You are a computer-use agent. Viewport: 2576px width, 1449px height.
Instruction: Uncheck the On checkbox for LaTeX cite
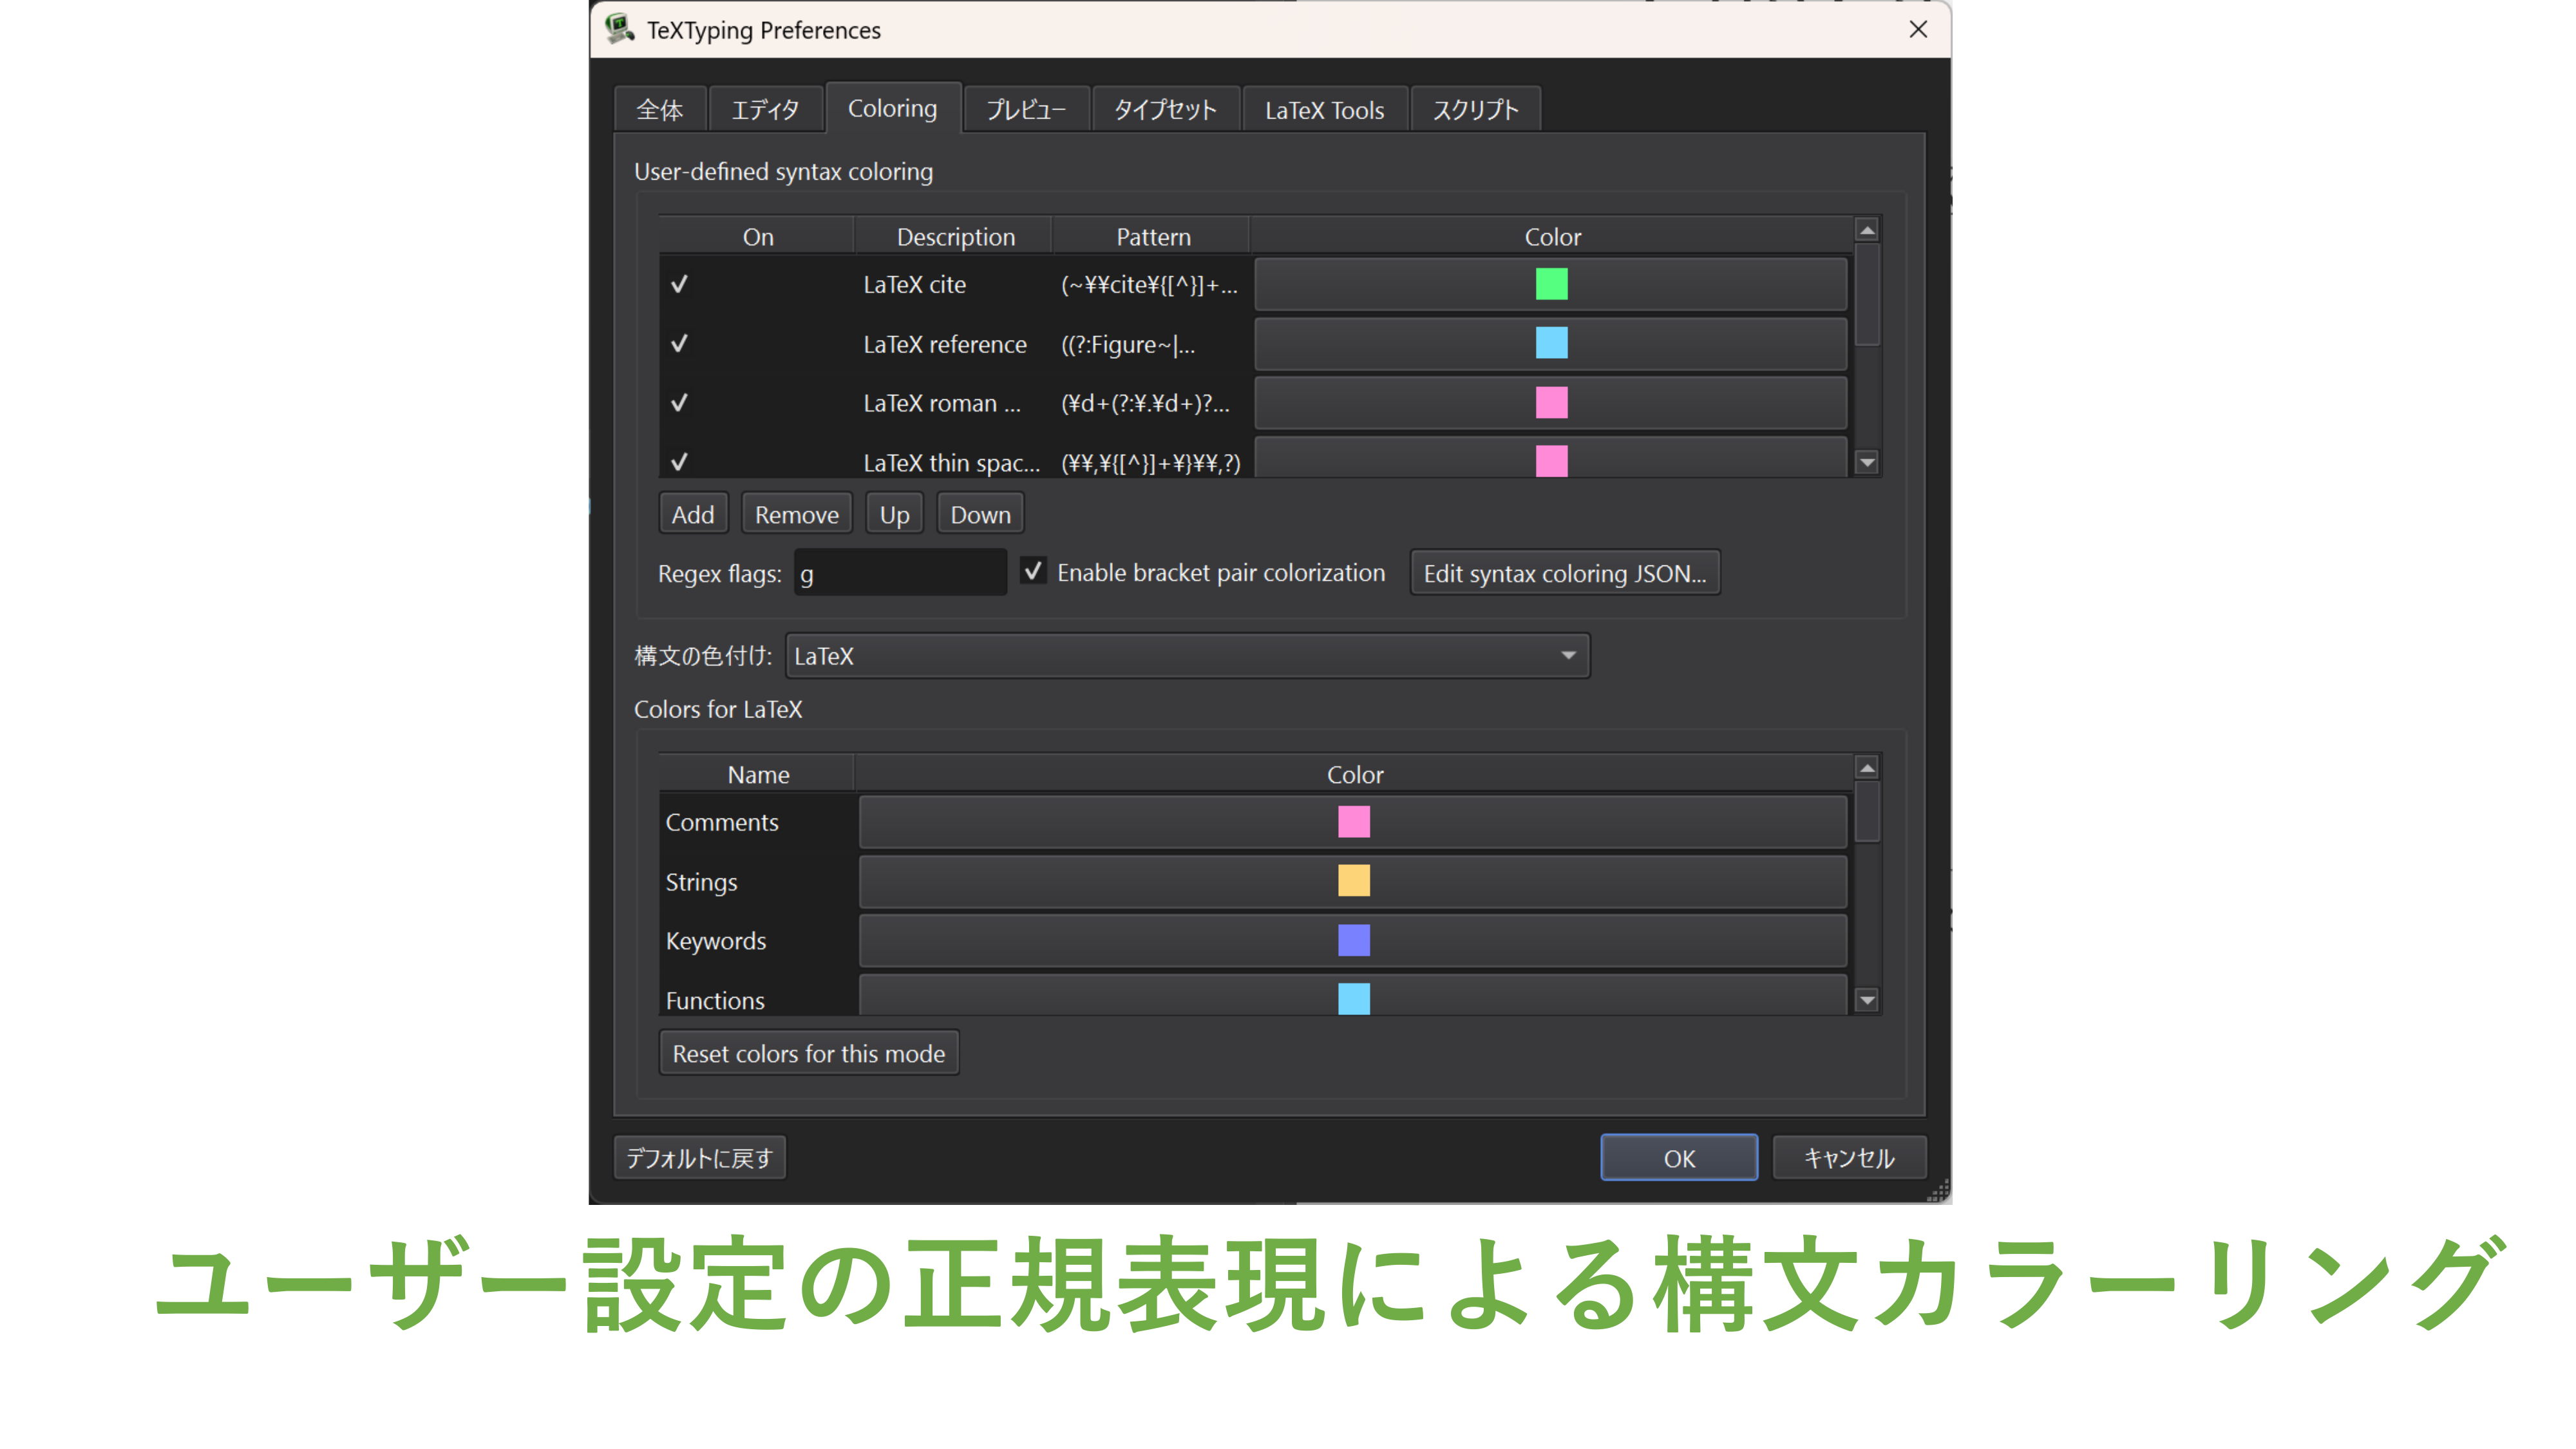click(679, 284)
